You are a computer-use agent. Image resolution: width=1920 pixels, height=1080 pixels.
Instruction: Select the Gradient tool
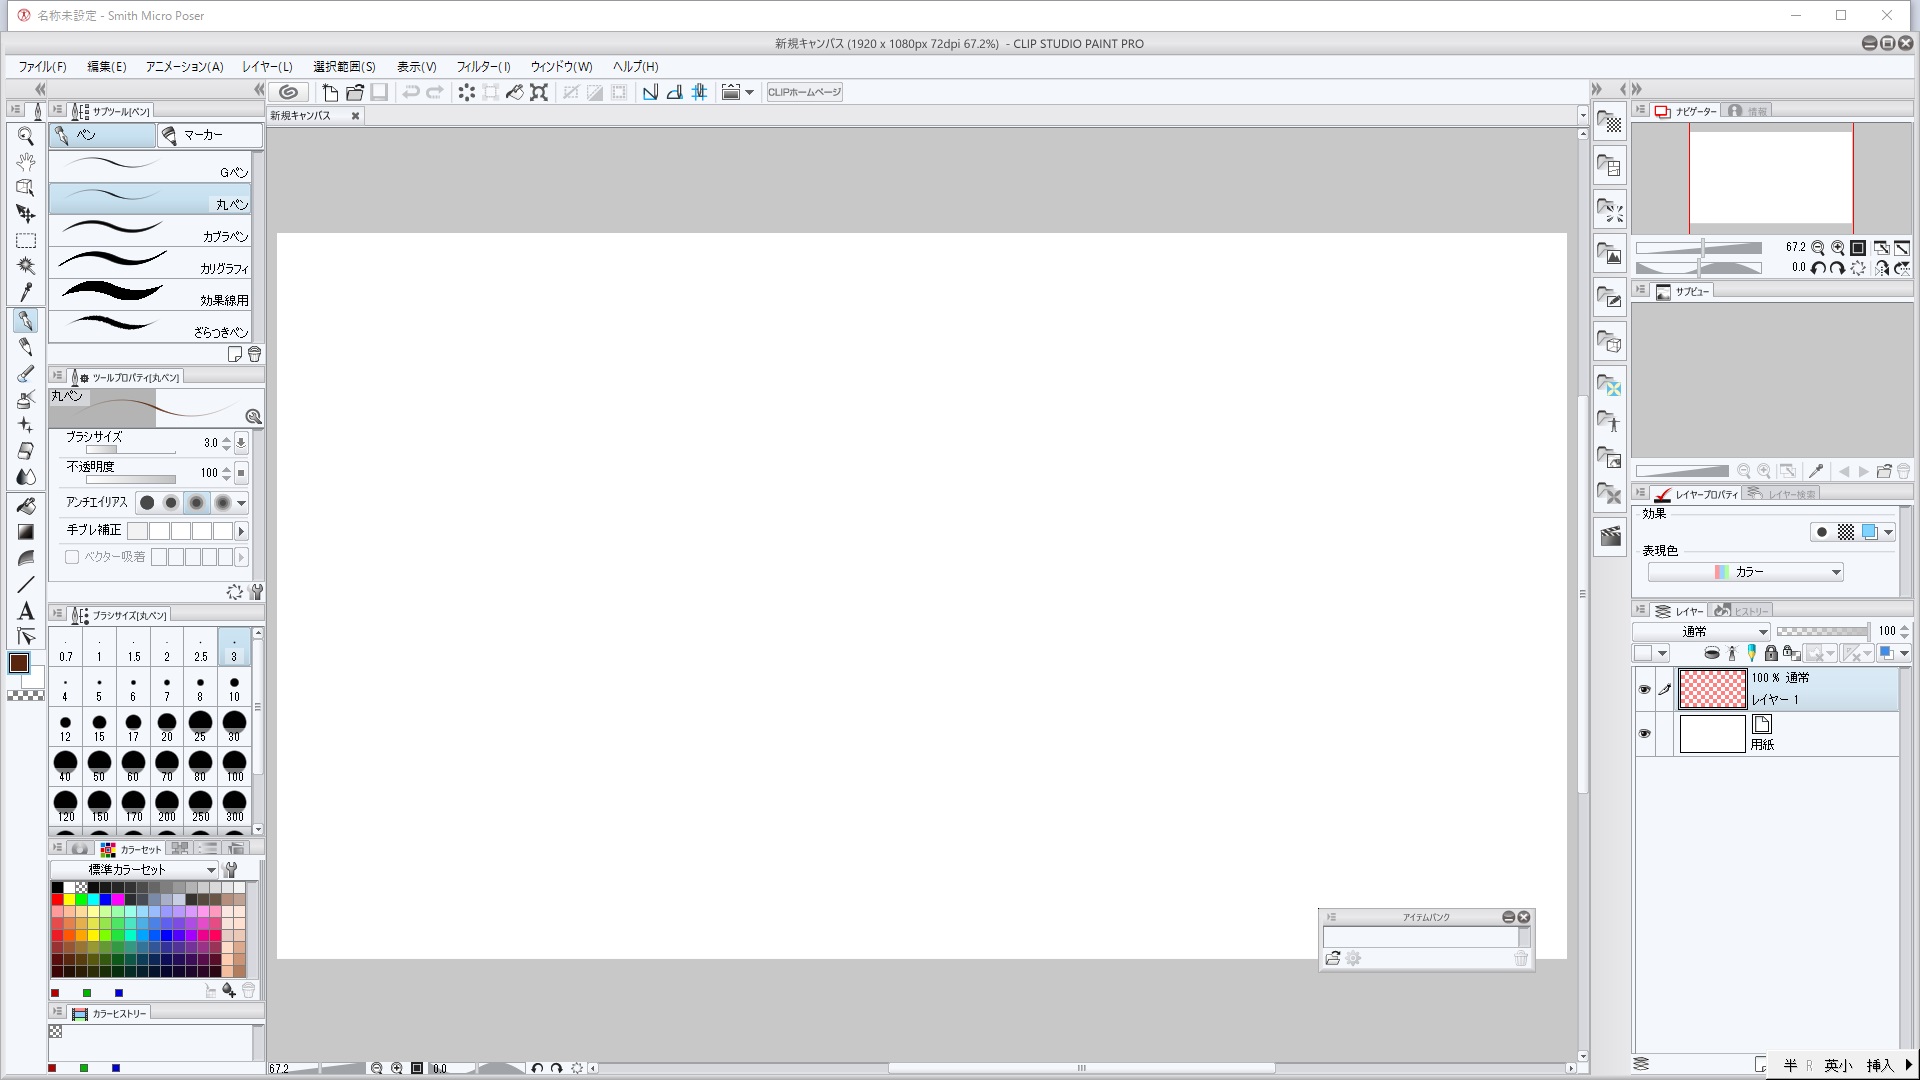pos(26,532)
